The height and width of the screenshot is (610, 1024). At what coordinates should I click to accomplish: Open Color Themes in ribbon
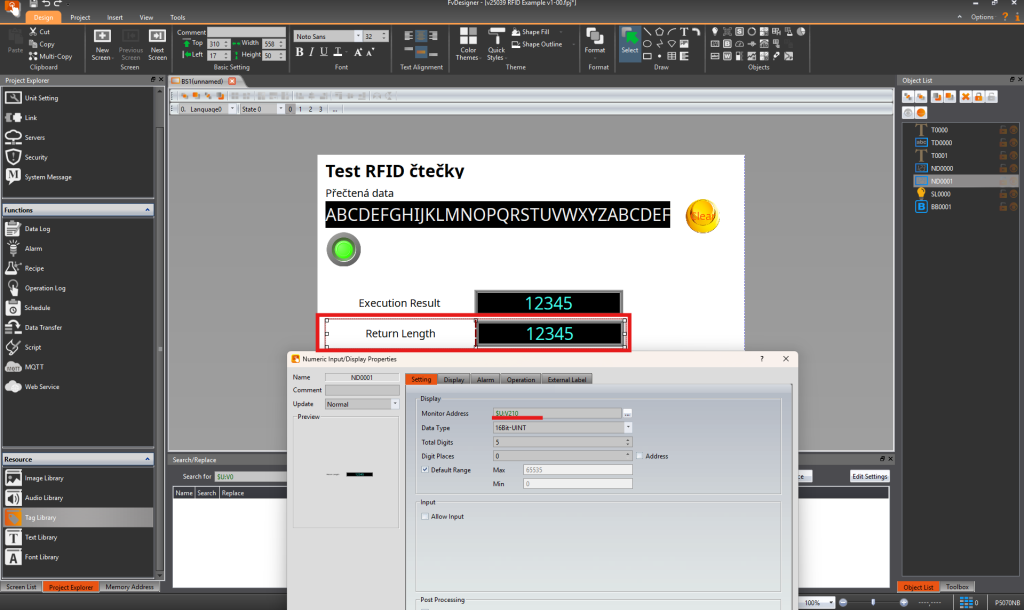click(467, 43)
